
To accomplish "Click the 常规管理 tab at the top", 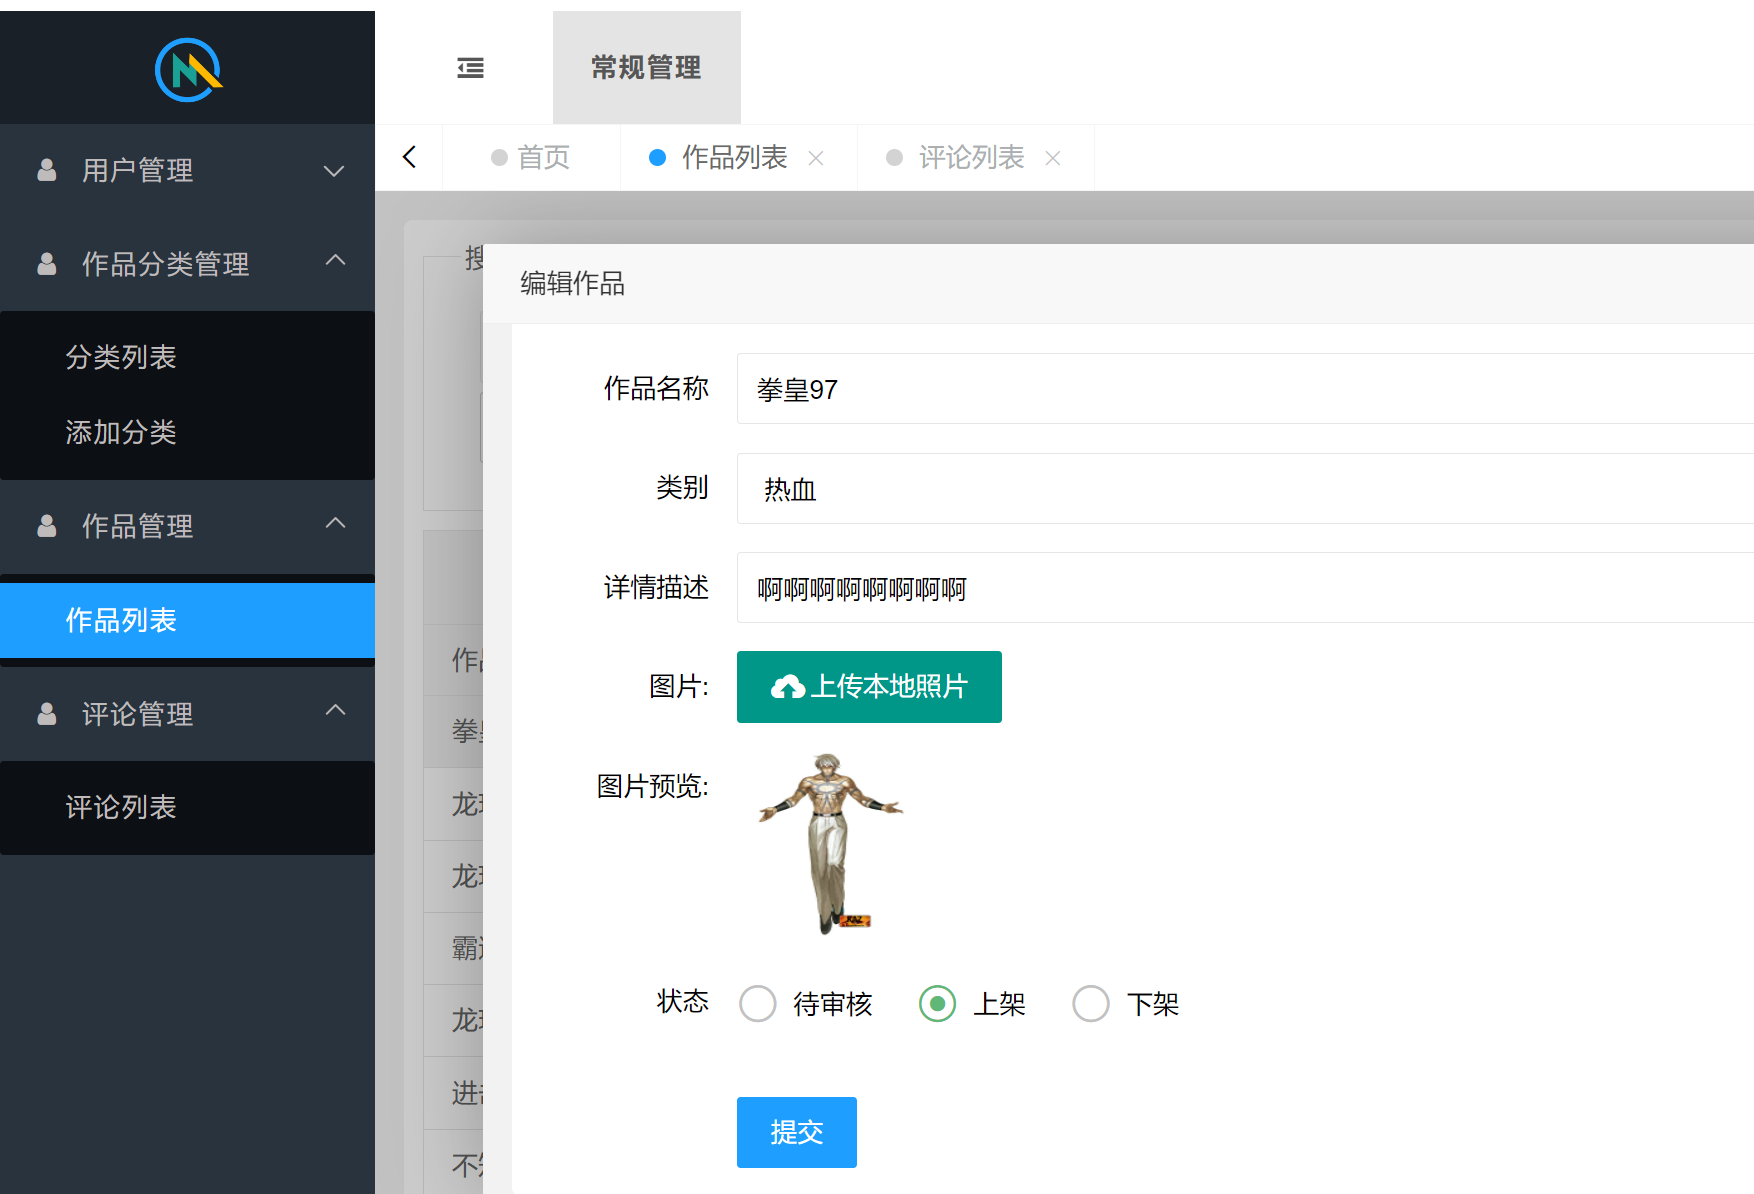I will pyautogui.click(x=646, y=67).
